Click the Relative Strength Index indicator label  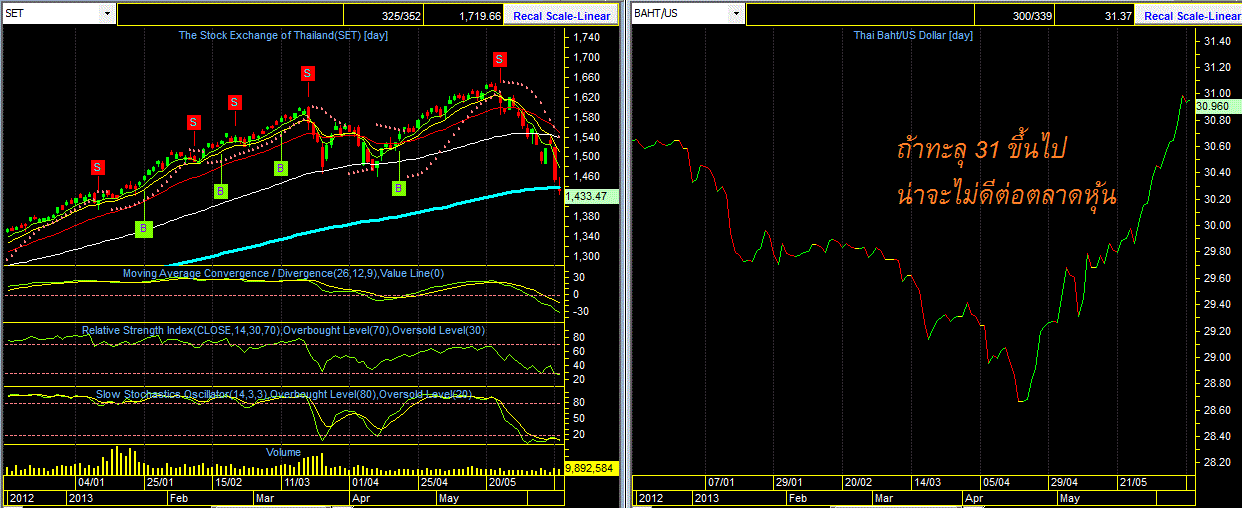(x=283, y=330)
